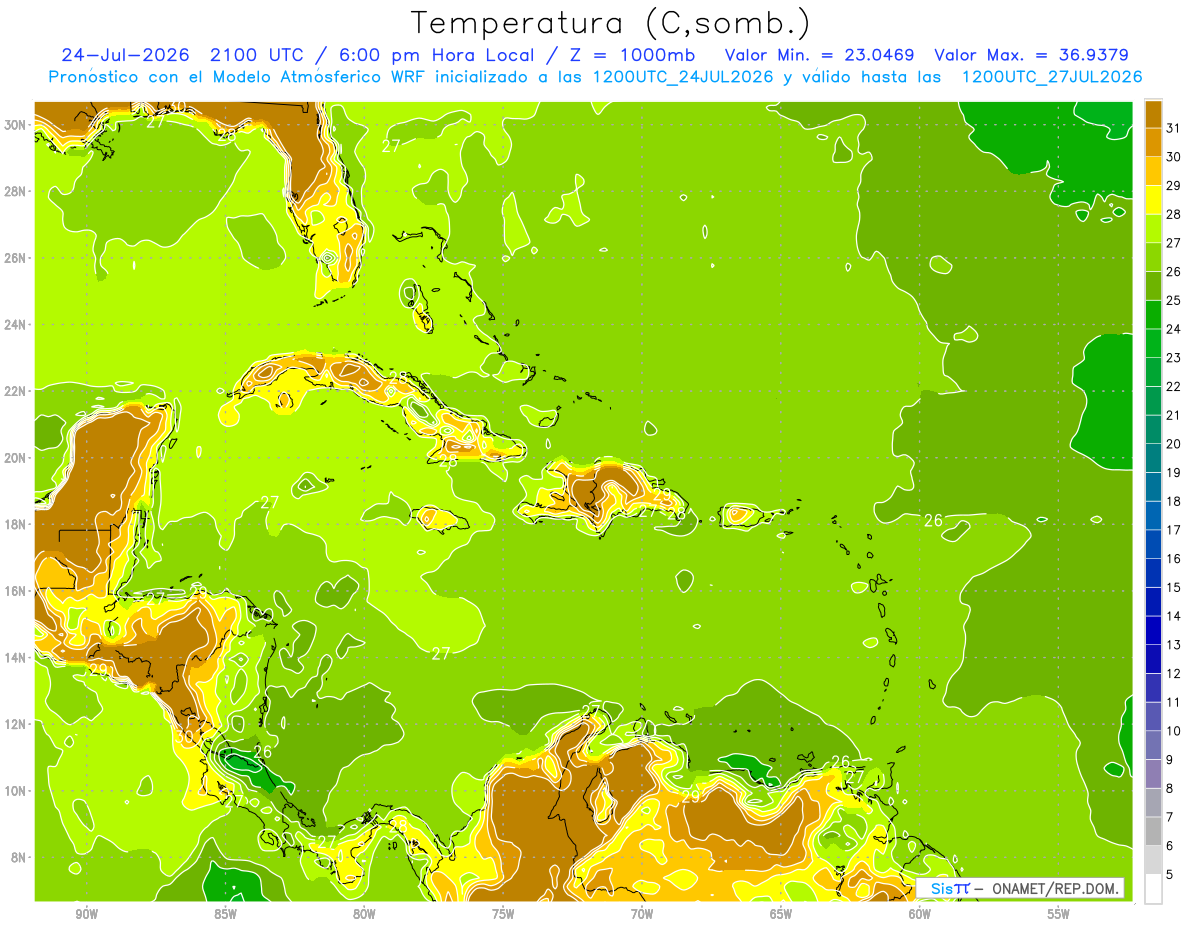
Task: Click color-scale value "10"
Action: coord(1173,731)
